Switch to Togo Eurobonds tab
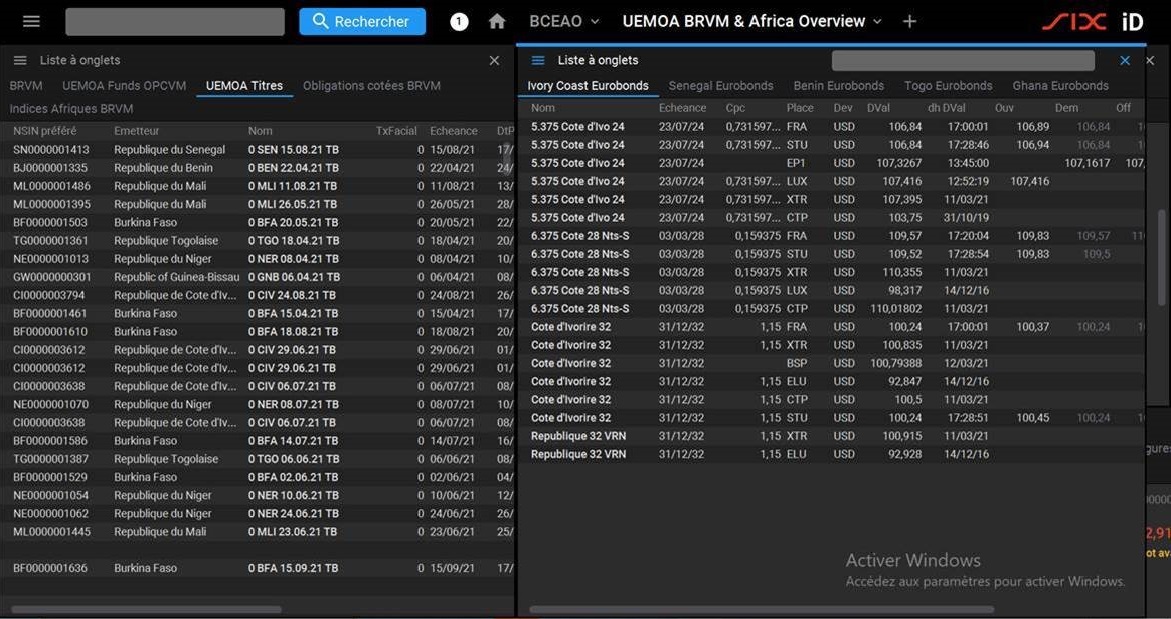The height and width of the screenshot is (619, 1171). tap(948, 86)
